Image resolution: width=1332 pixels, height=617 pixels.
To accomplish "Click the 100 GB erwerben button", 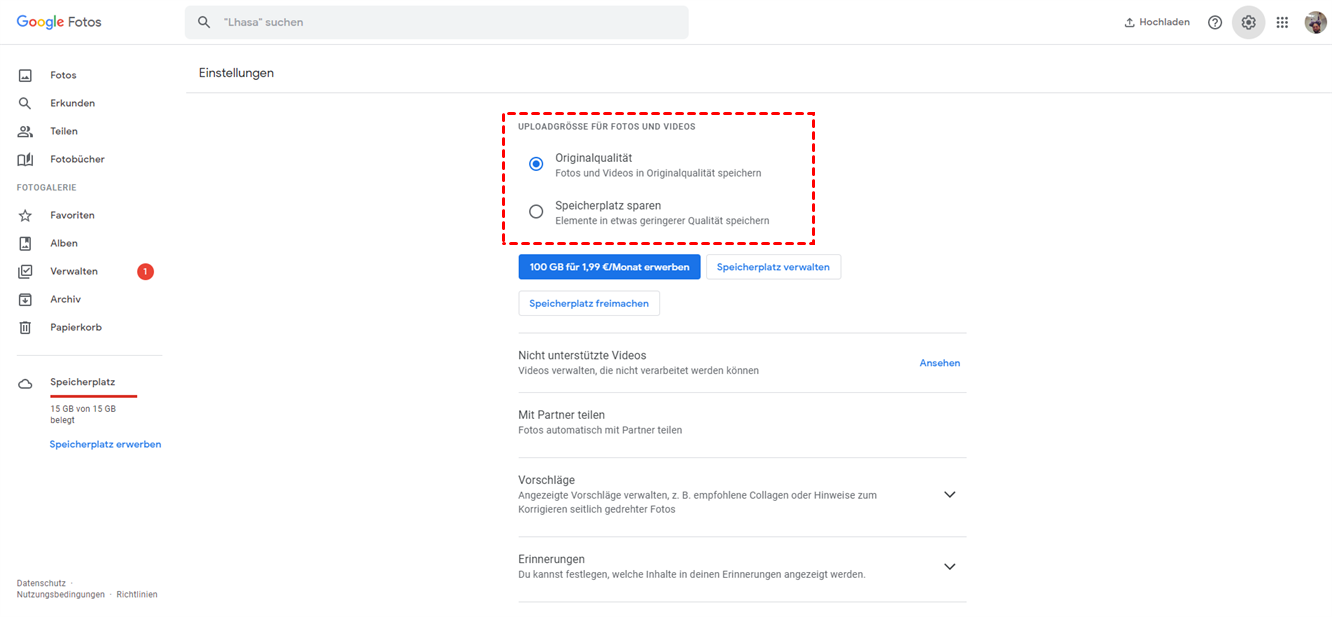I will pos(609,267).
